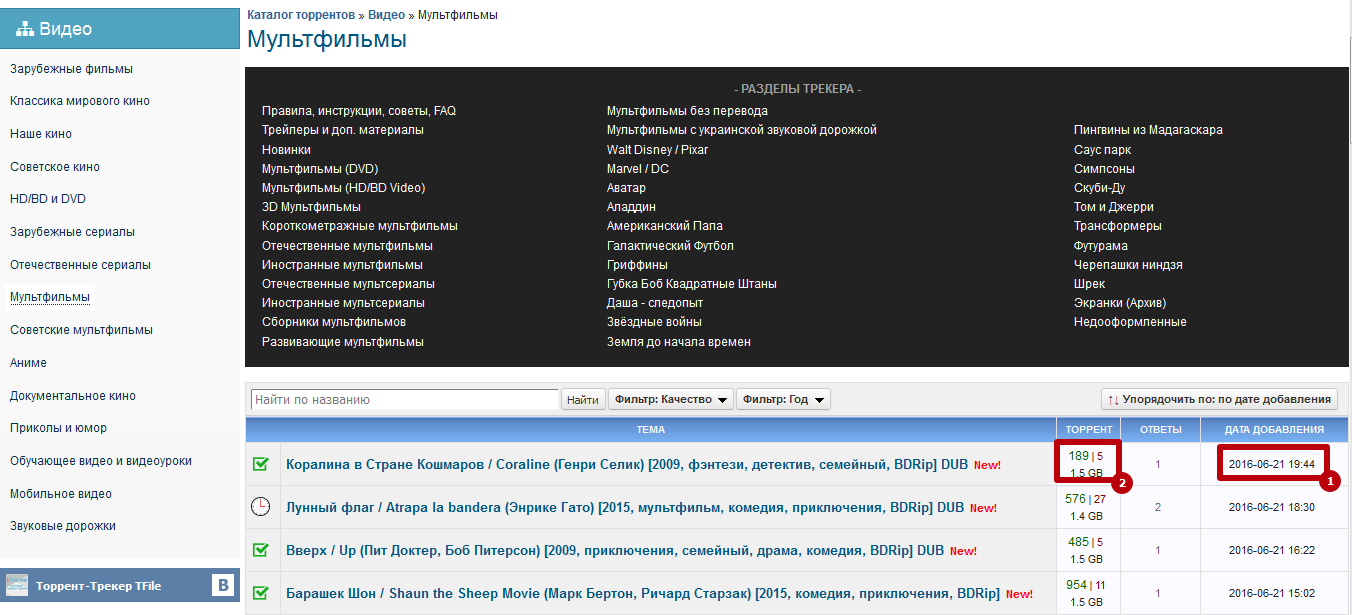Screen dimensions: 1352x615
Task: Open Правила, инструкции, советы, FAQ
Action: [359, 111]
